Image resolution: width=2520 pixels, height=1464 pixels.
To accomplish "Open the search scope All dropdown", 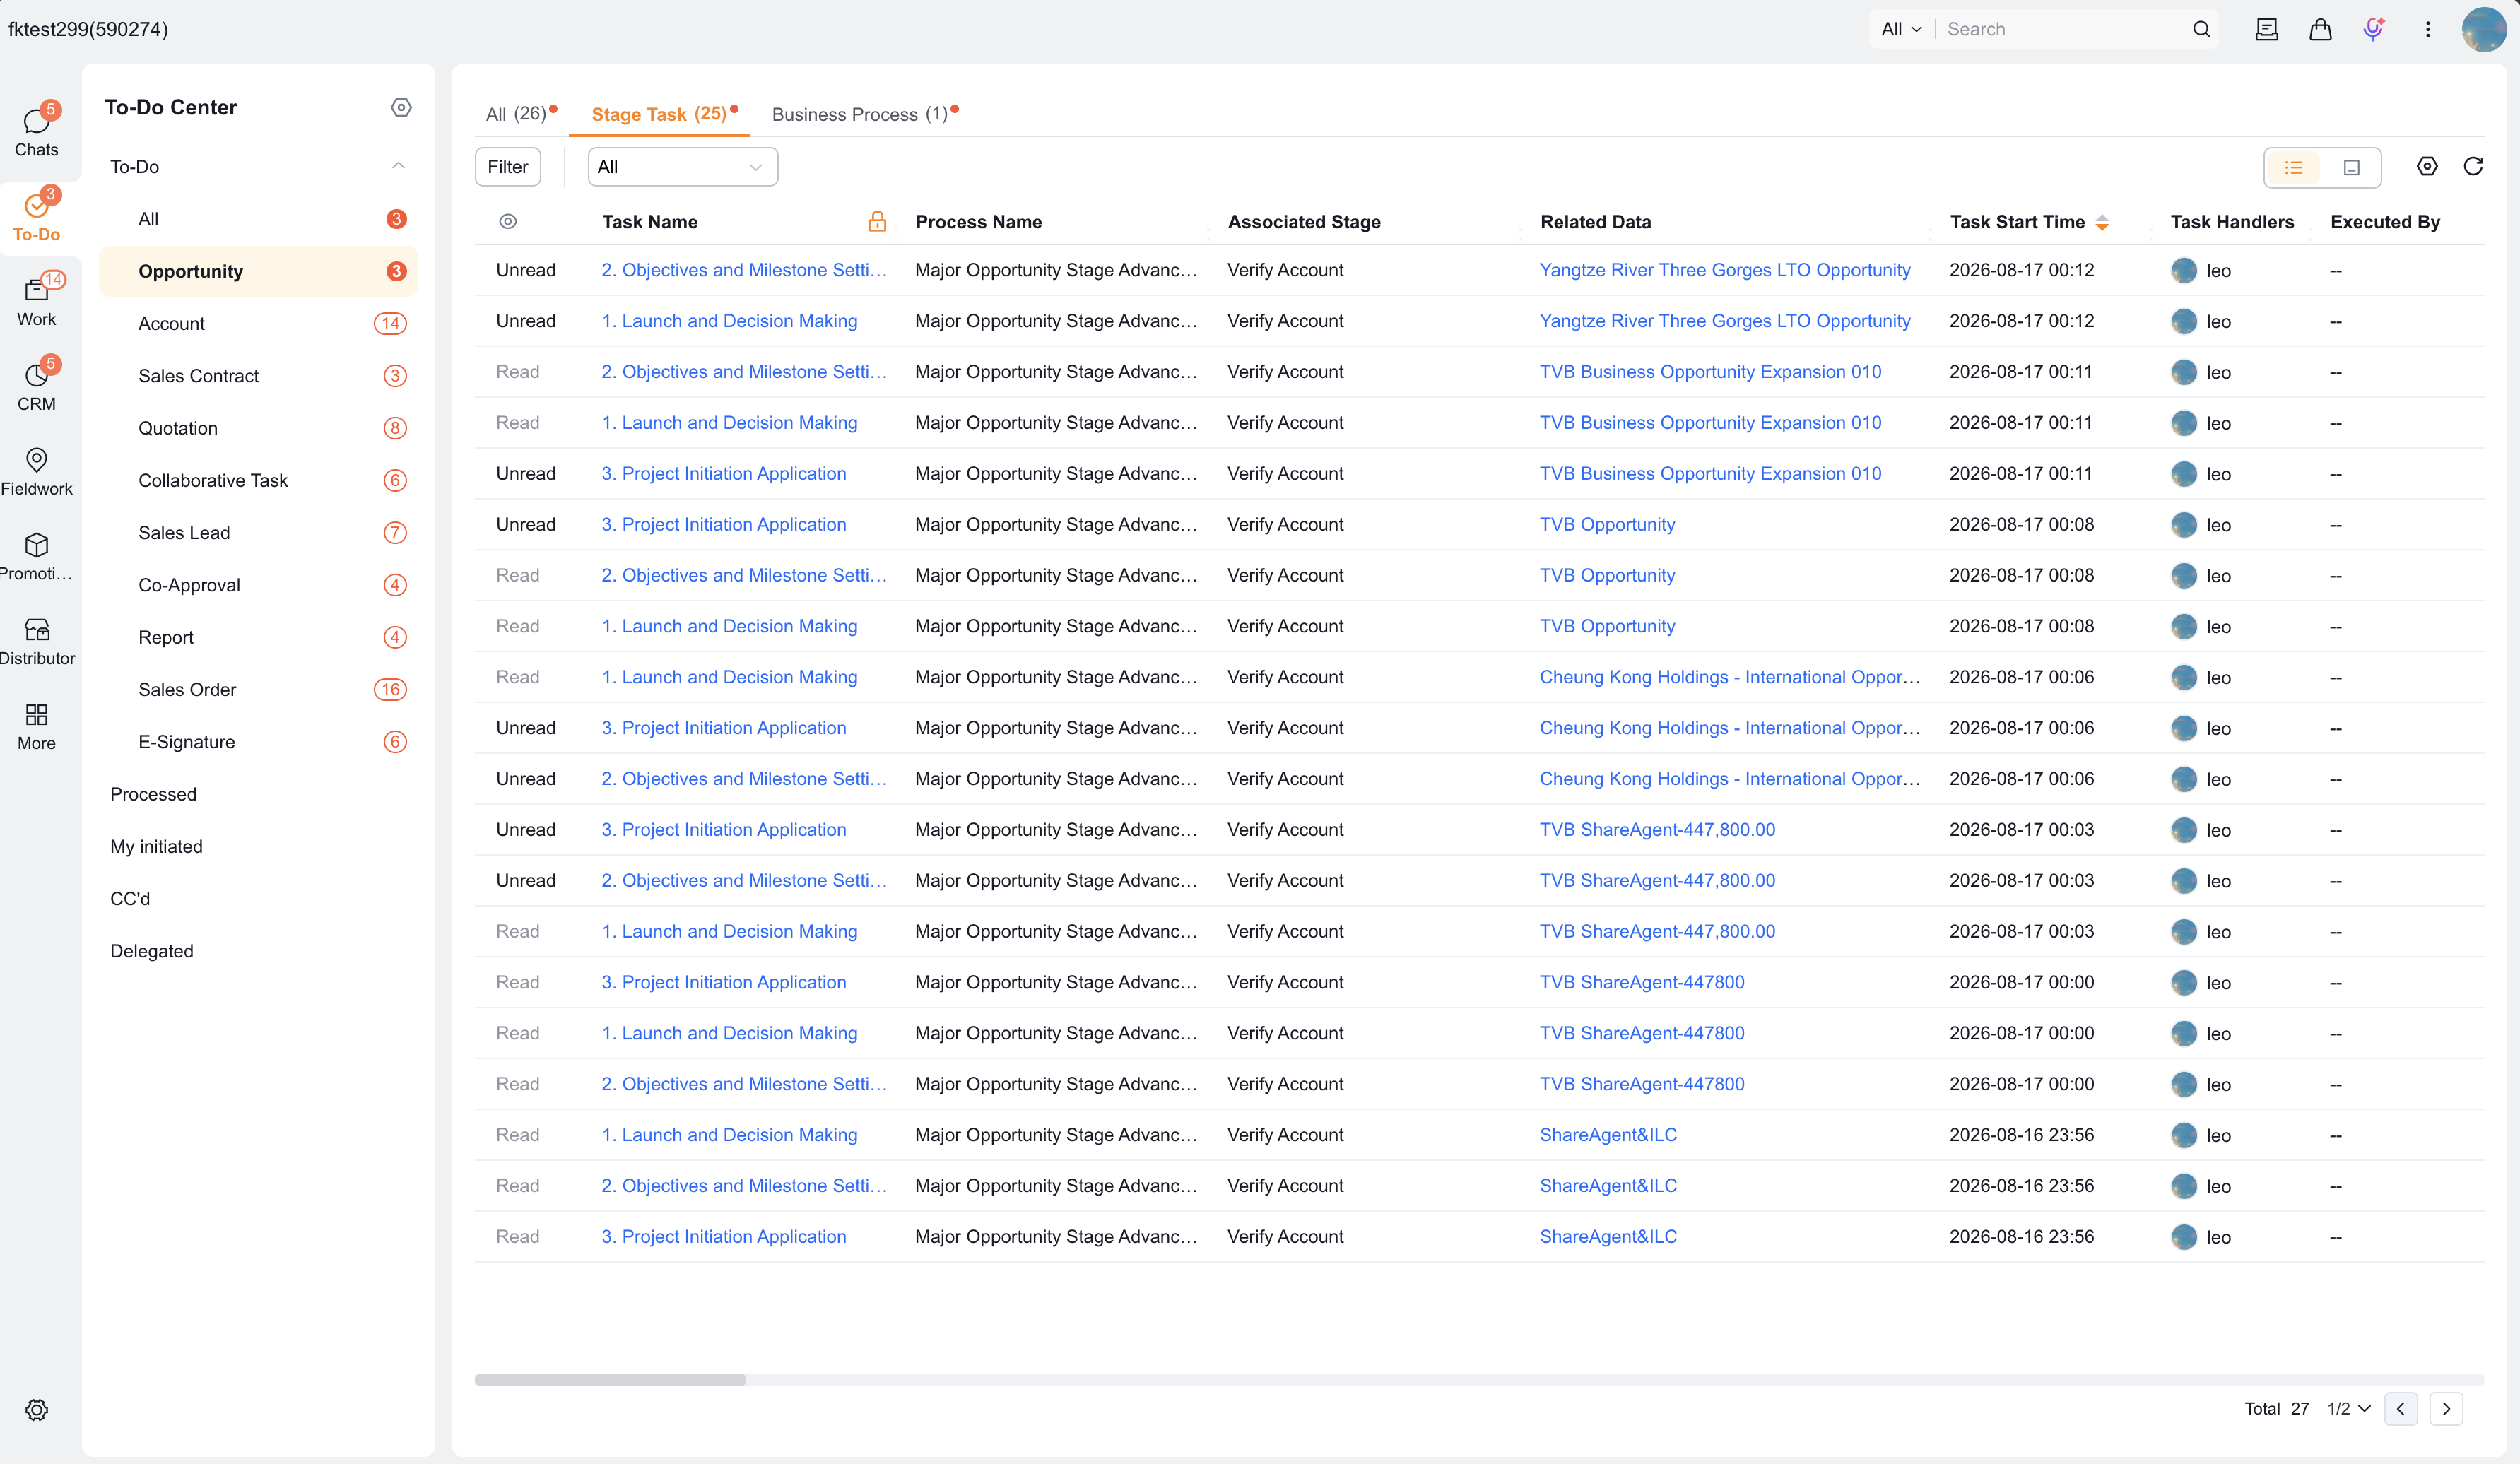I will click(x=1901, y=29).
